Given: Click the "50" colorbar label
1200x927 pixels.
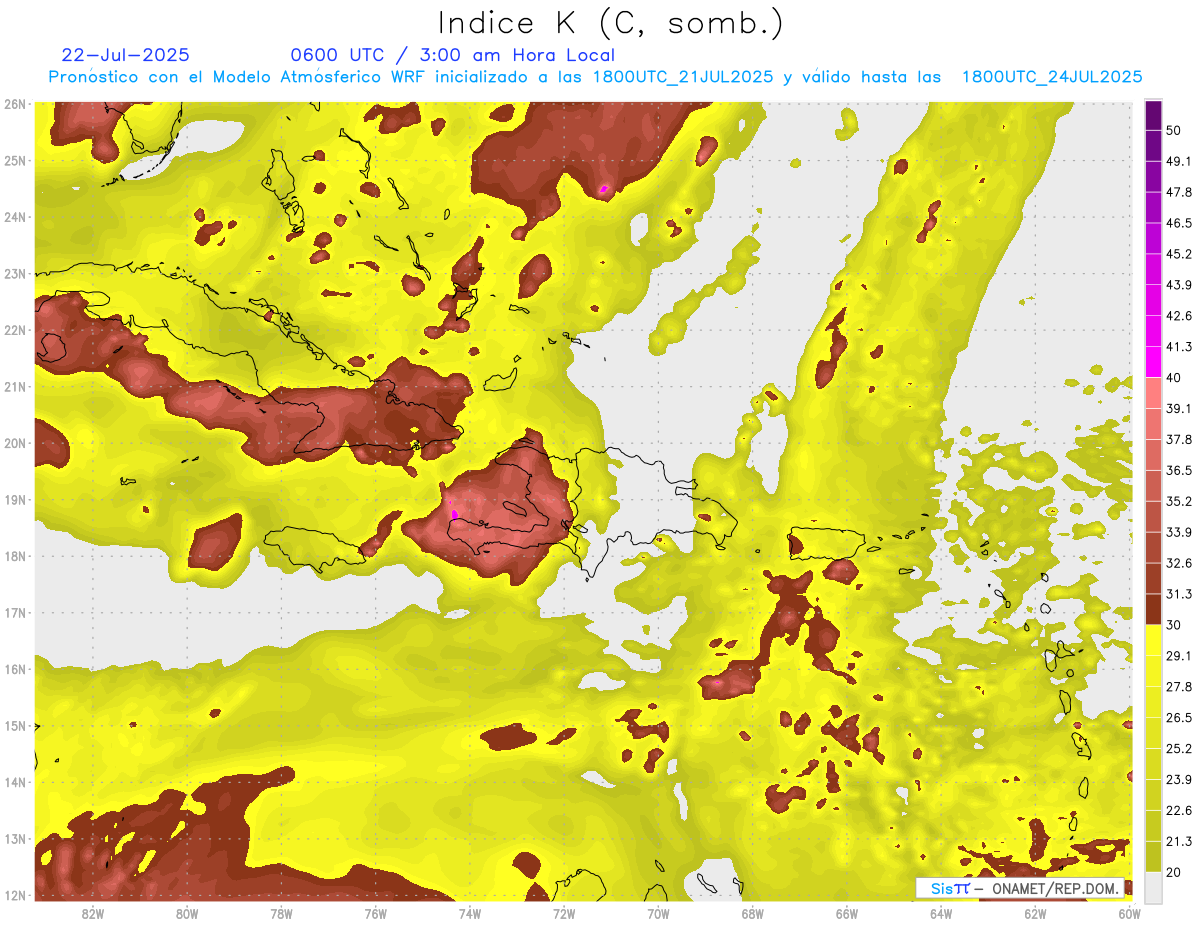Looking at the screenshot, I should [1174, 131].
